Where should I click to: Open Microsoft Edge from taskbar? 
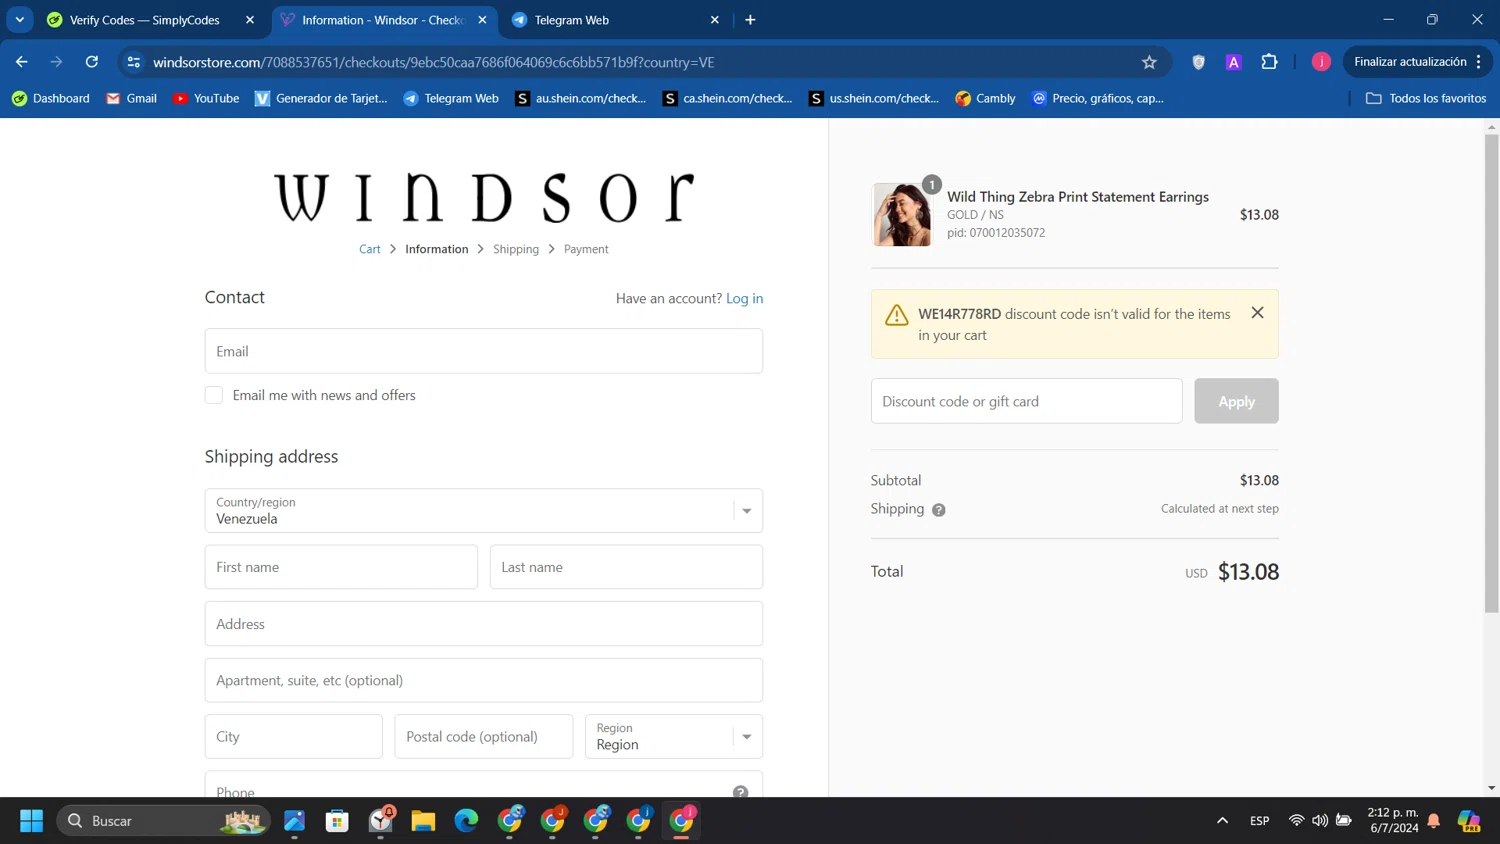pyautogui.click(x=466, y=821)
